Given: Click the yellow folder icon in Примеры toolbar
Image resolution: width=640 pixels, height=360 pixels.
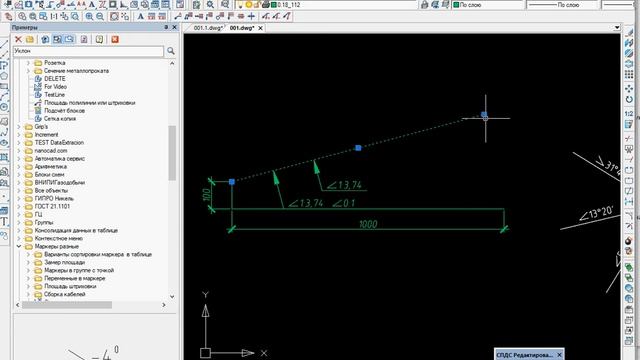Looking at the screenshot, I should 30,39.
